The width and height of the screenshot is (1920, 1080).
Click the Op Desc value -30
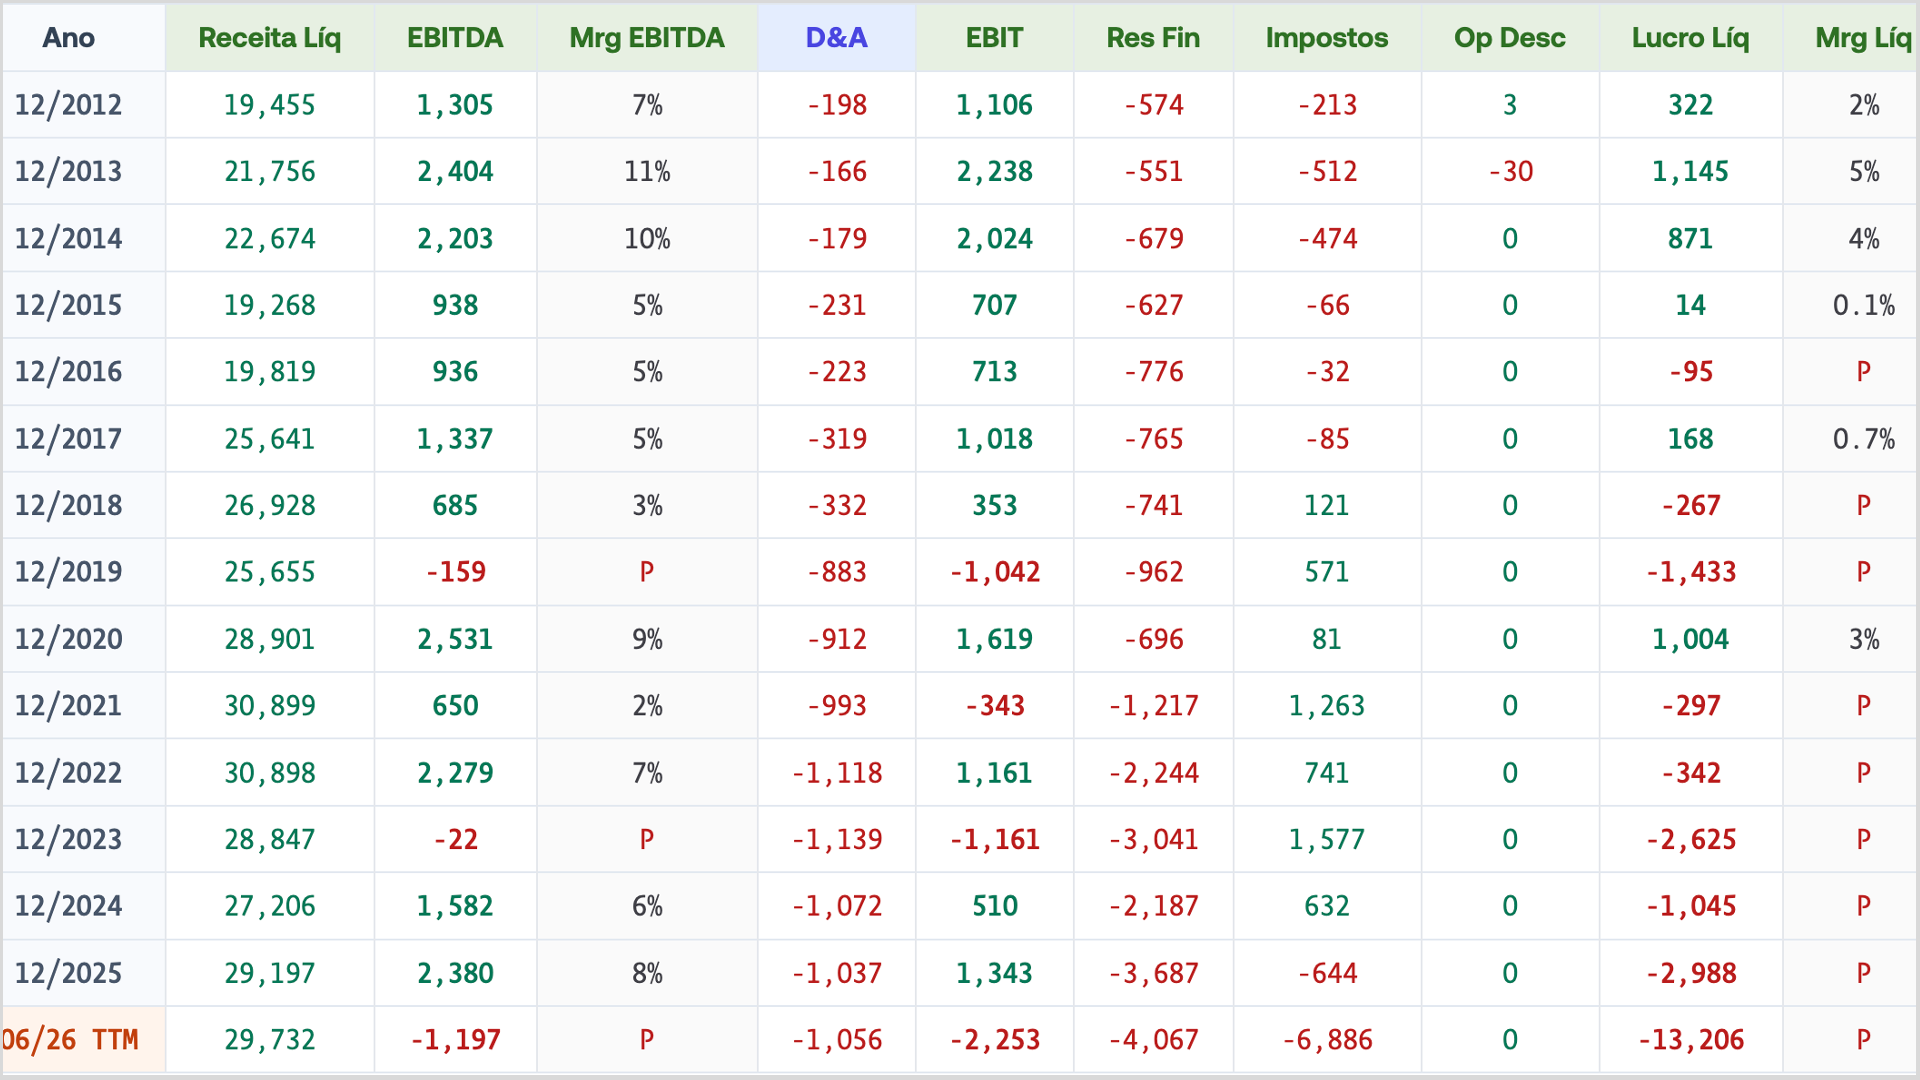(x=1510, y=172)
